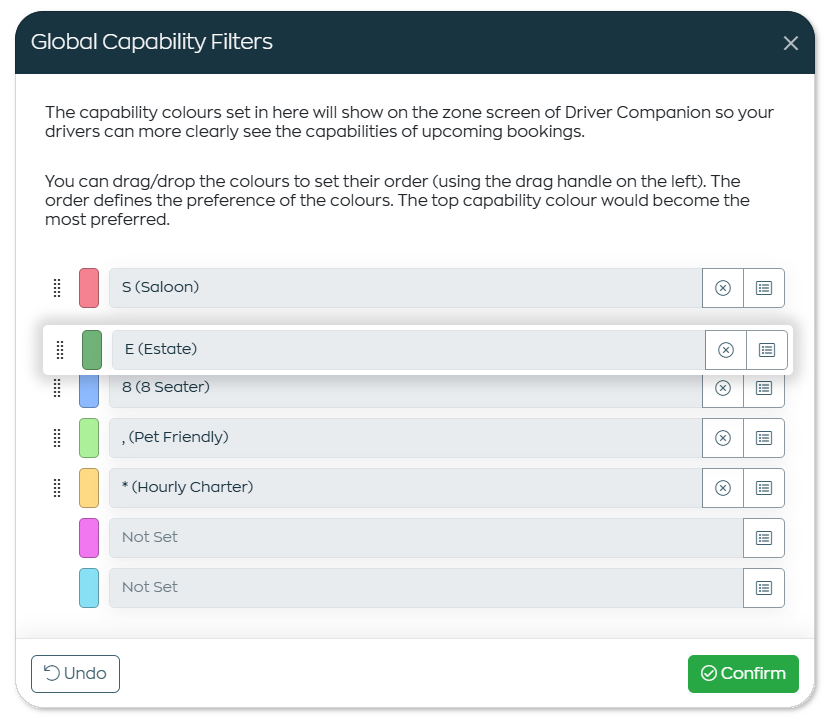The width and height of the screenshot is (833, 728).
Task: Click the Undo button
Action: [x=75, y=674]
